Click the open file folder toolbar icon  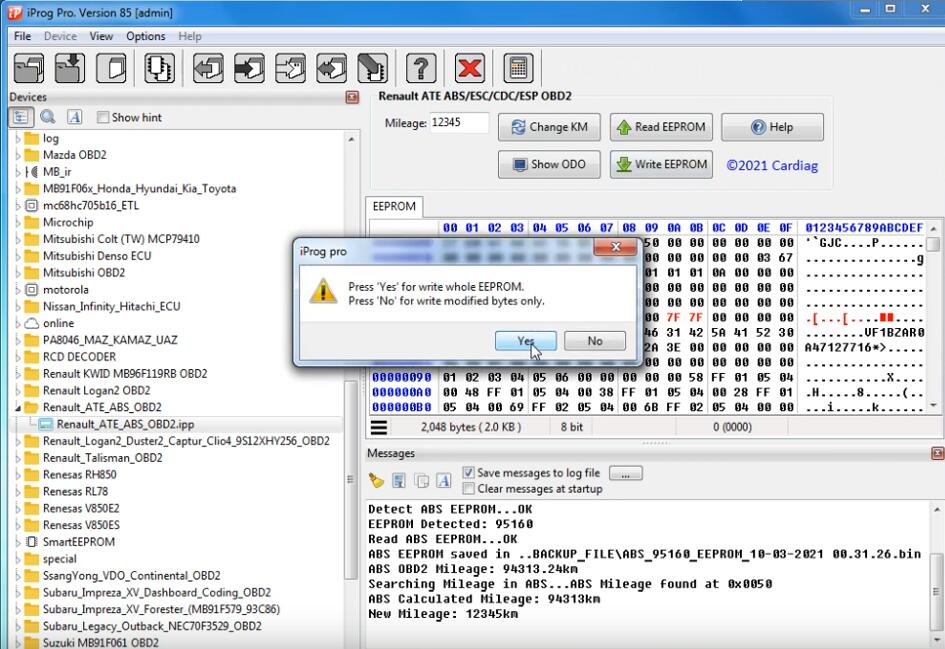click(28, 67)
